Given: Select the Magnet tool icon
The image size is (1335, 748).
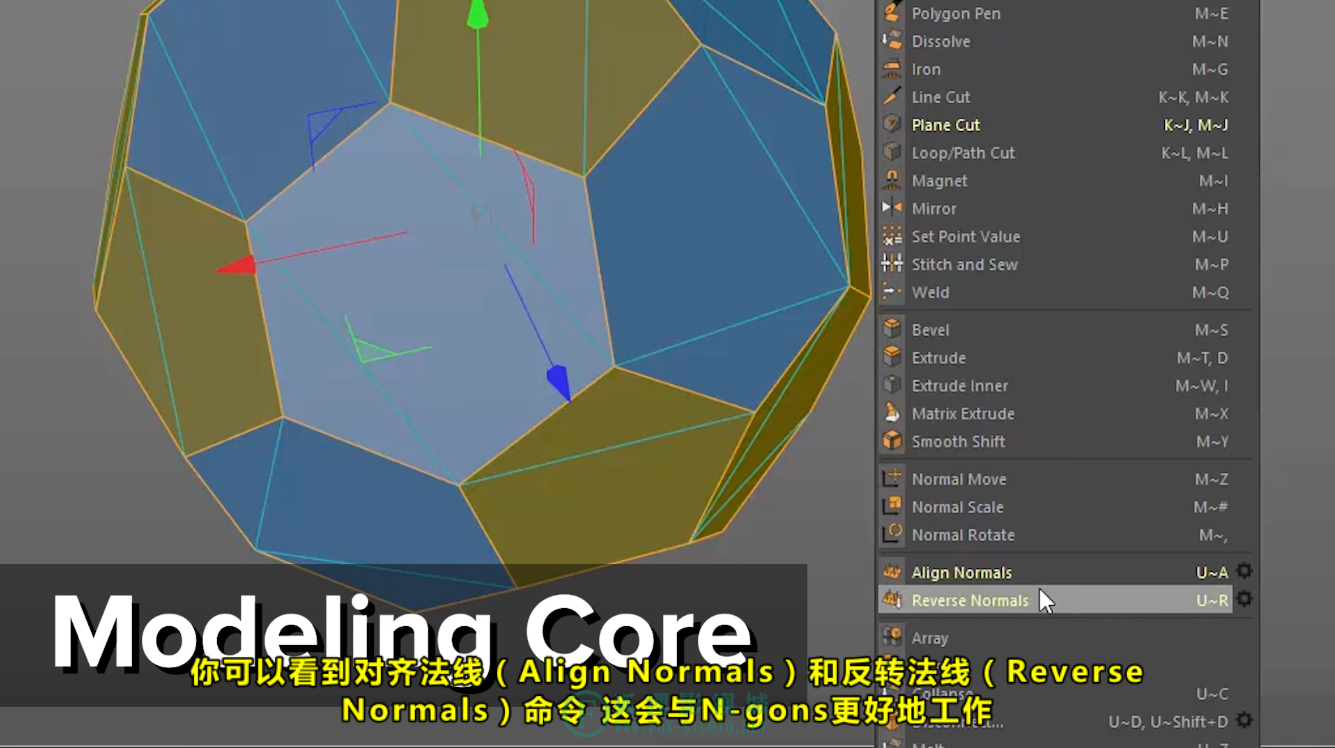Looking at the screenshot, I should pos(892,181).
